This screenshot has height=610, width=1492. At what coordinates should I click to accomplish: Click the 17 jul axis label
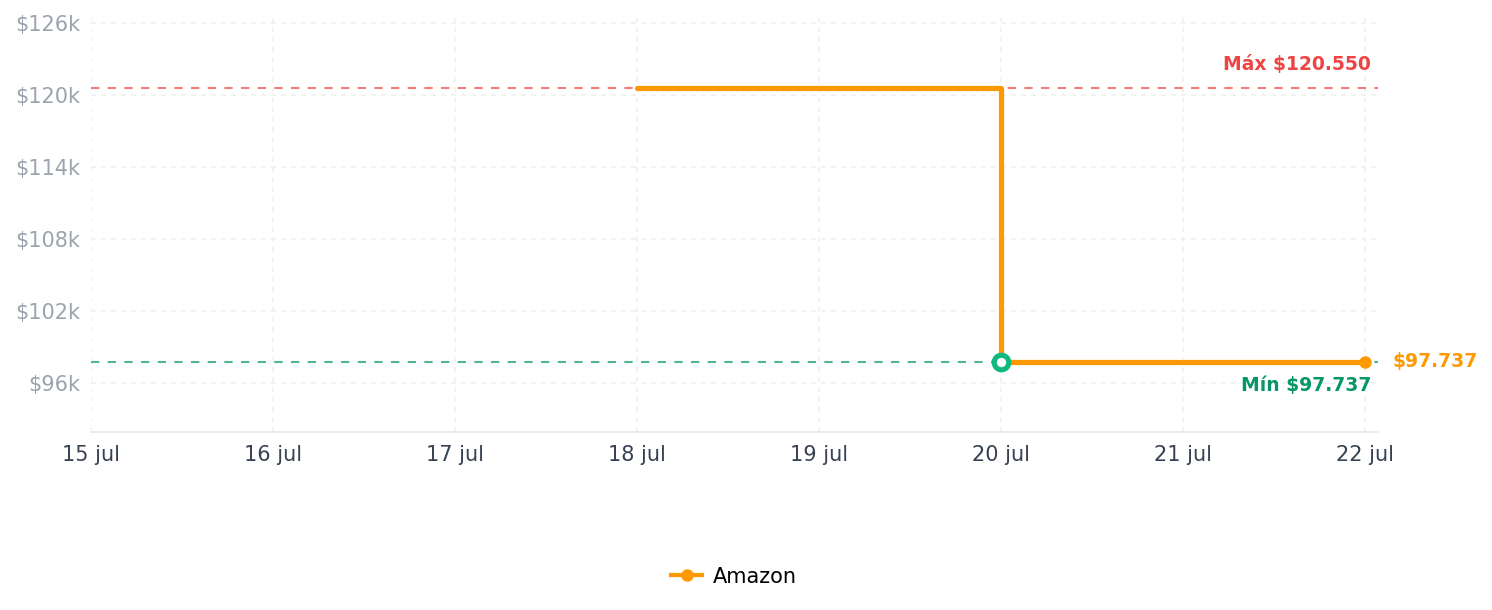coord(455,455)
